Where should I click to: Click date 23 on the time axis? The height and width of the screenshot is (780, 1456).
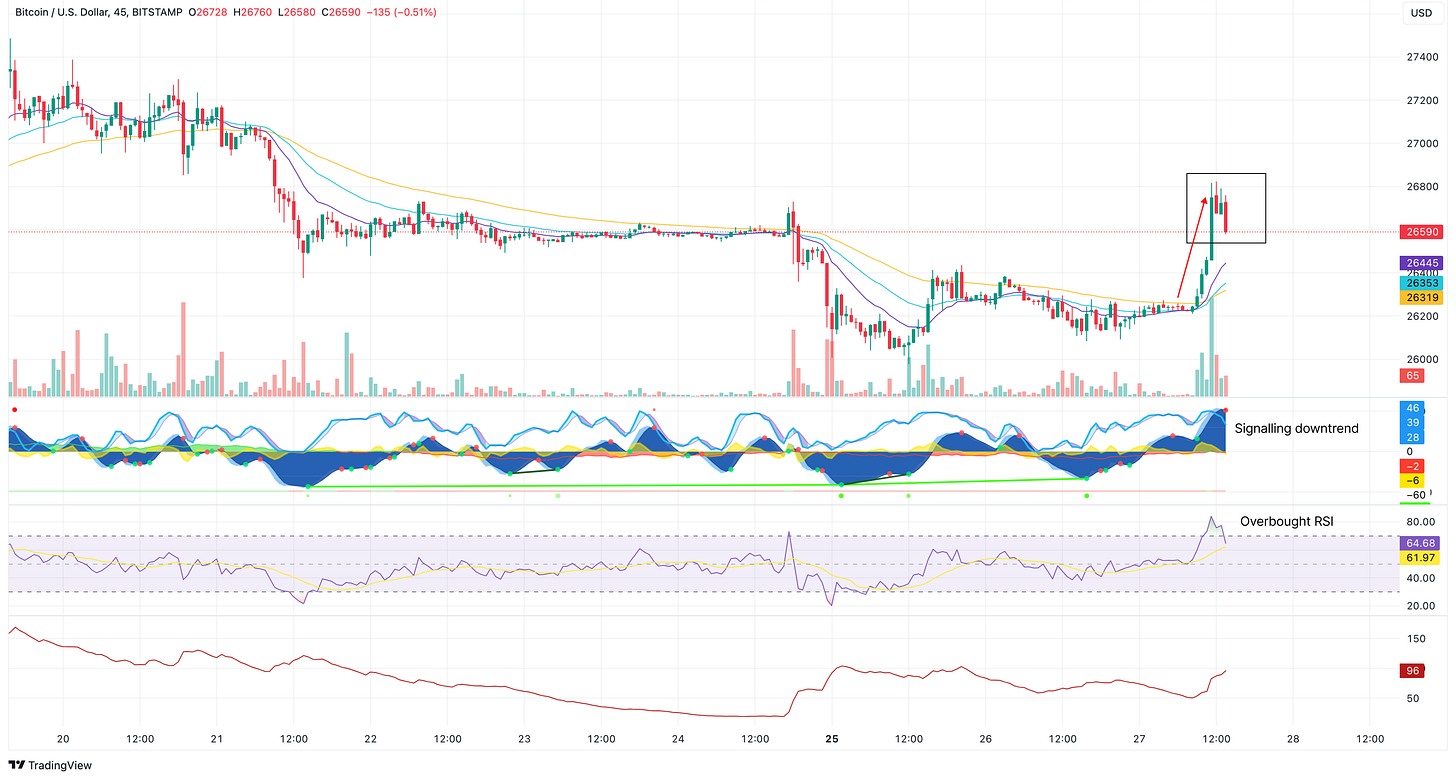point(524,739)
